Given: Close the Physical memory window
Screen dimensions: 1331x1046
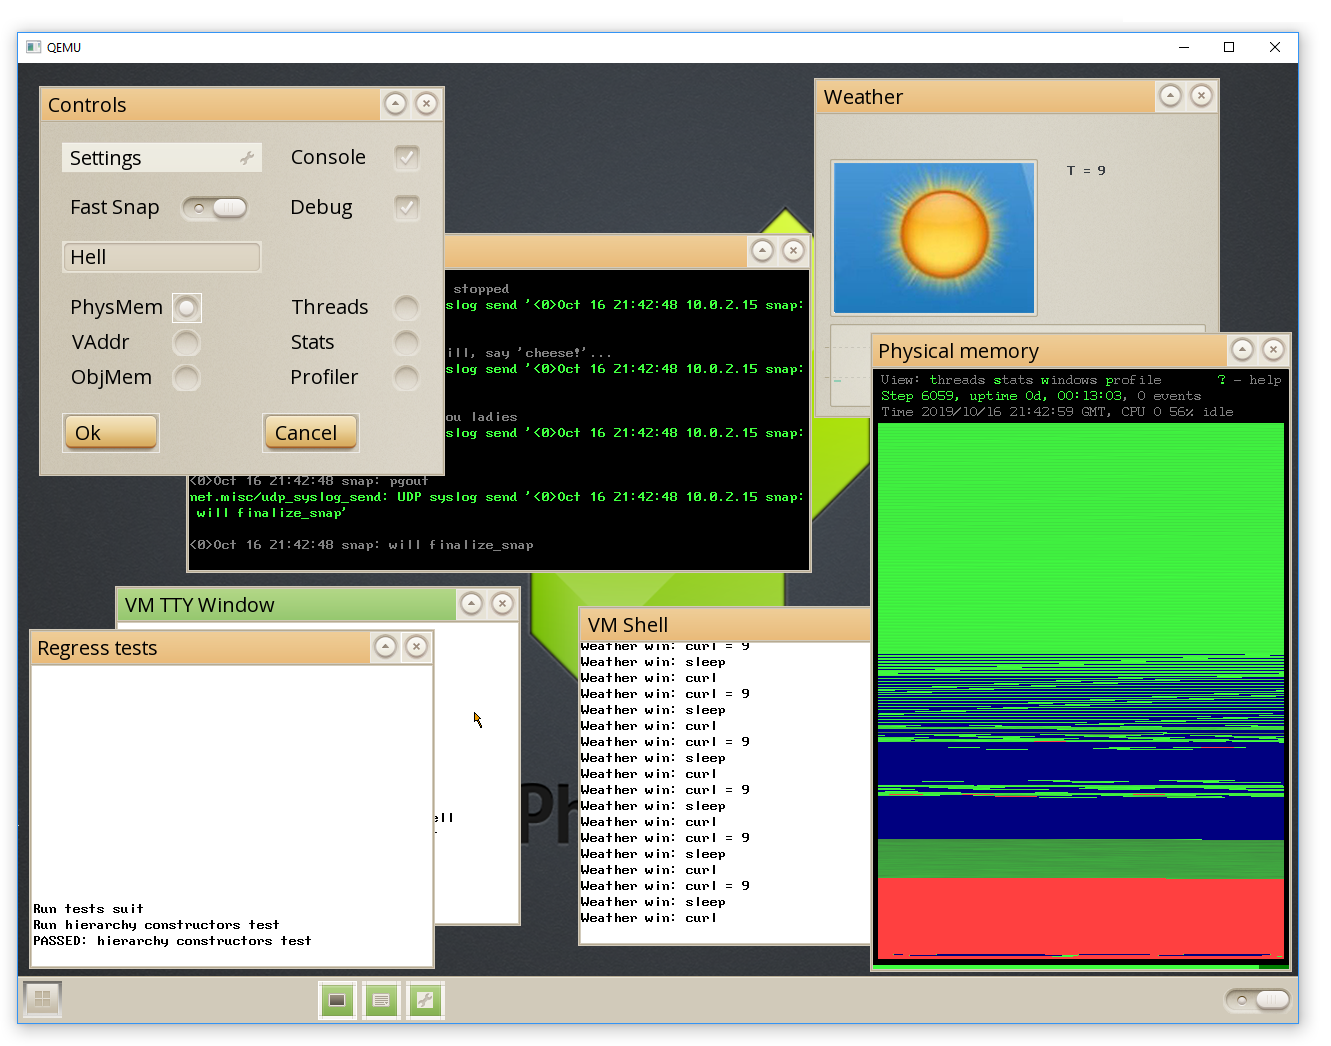Looking at the screenshot, I should pyautogui.click(x=1273, y=349).
